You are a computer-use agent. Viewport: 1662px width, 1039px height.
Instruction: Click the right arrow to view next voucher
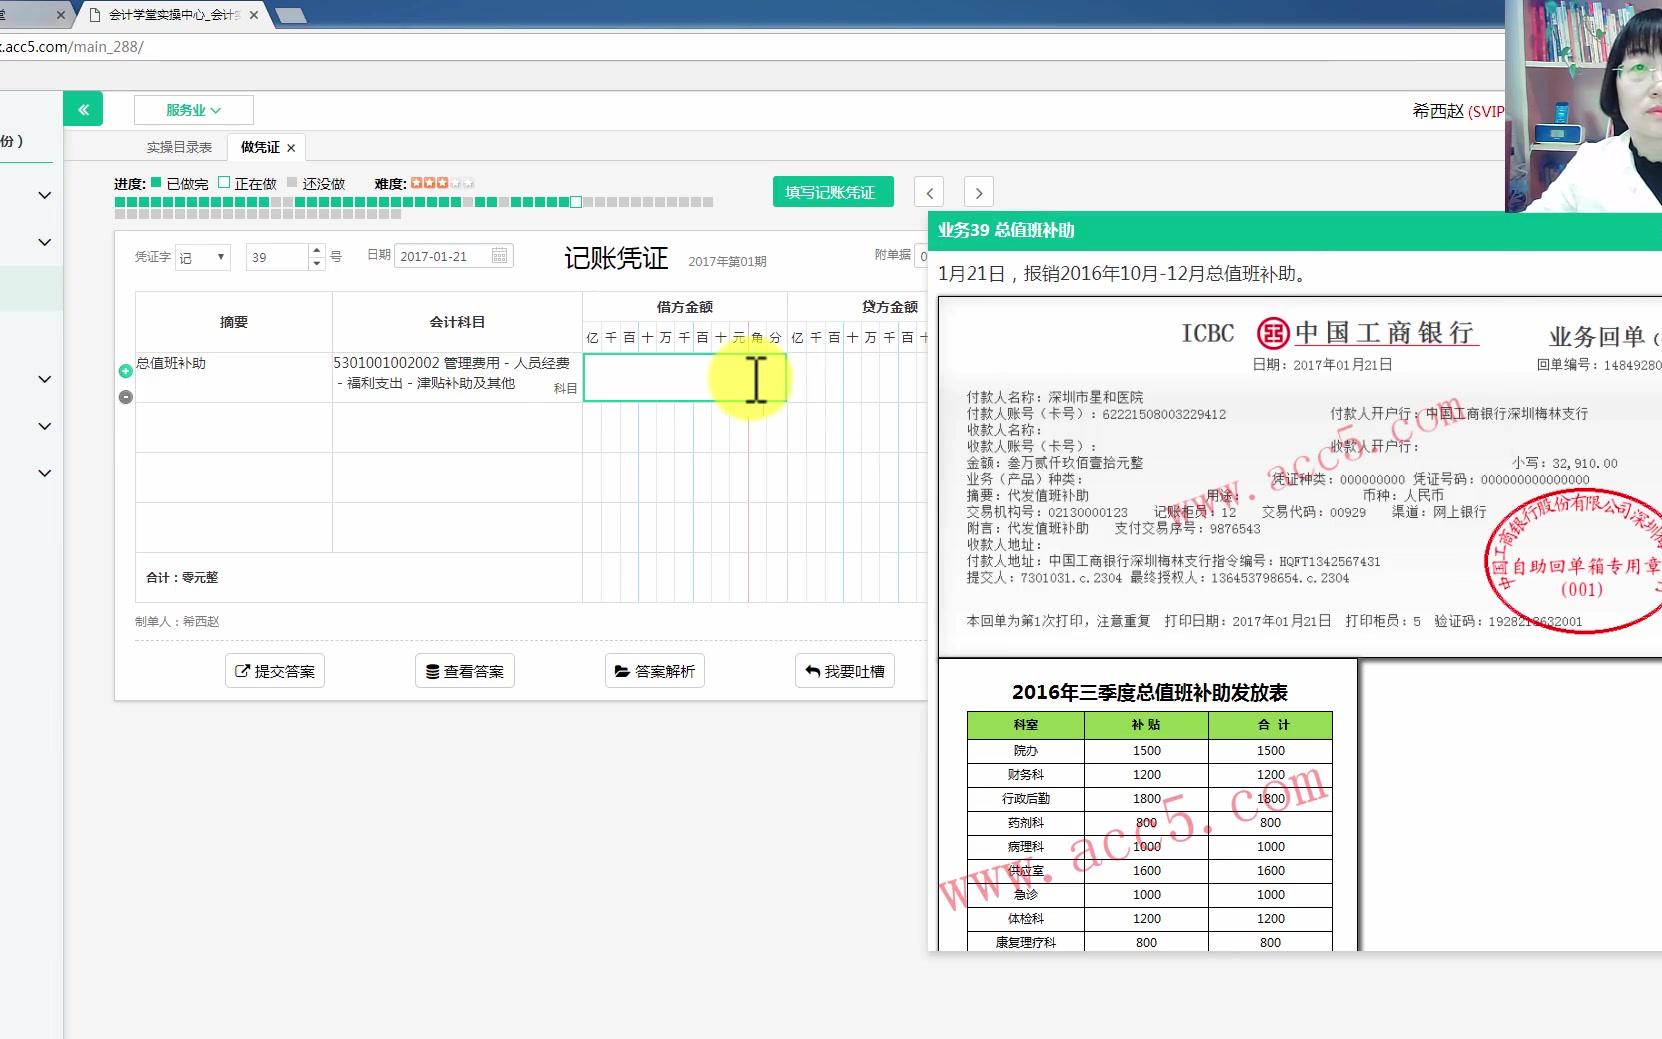(978, 191)
